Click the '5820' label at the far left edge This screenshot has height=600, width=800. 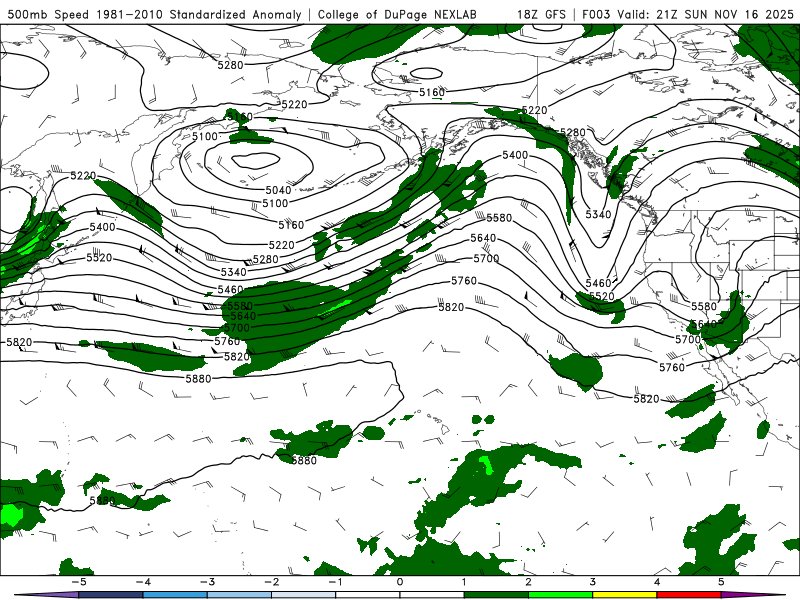click(x=19, y=342)
